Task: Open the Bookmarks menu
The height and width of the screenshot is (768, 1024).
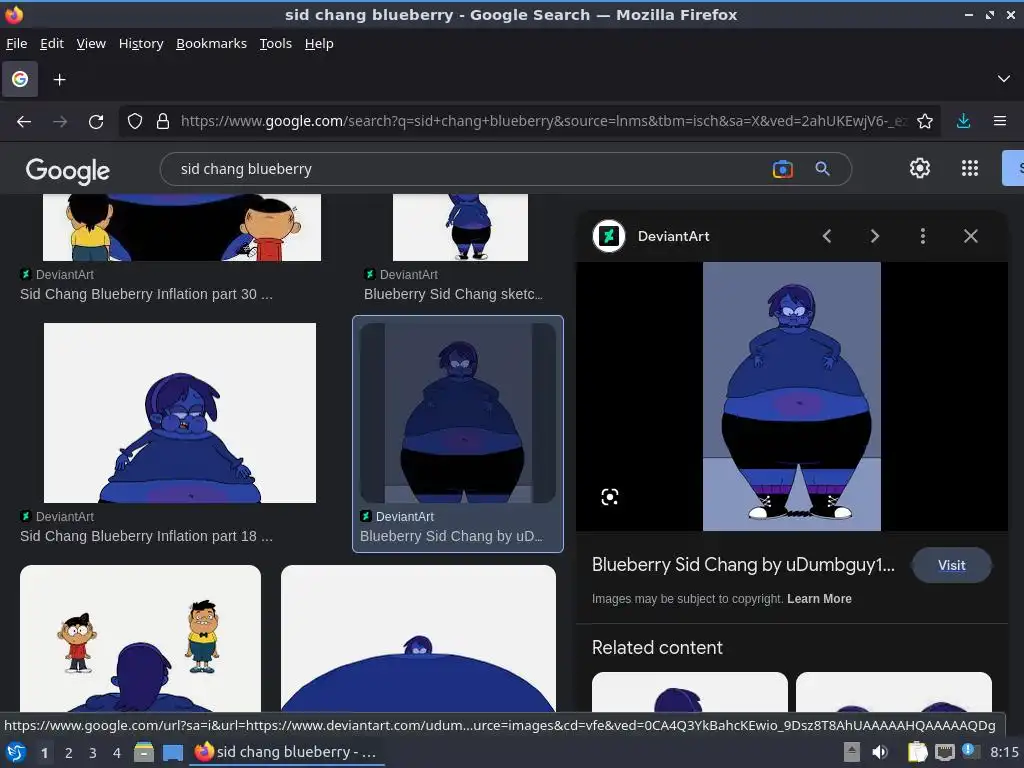Action: click(x=212, y=44)
